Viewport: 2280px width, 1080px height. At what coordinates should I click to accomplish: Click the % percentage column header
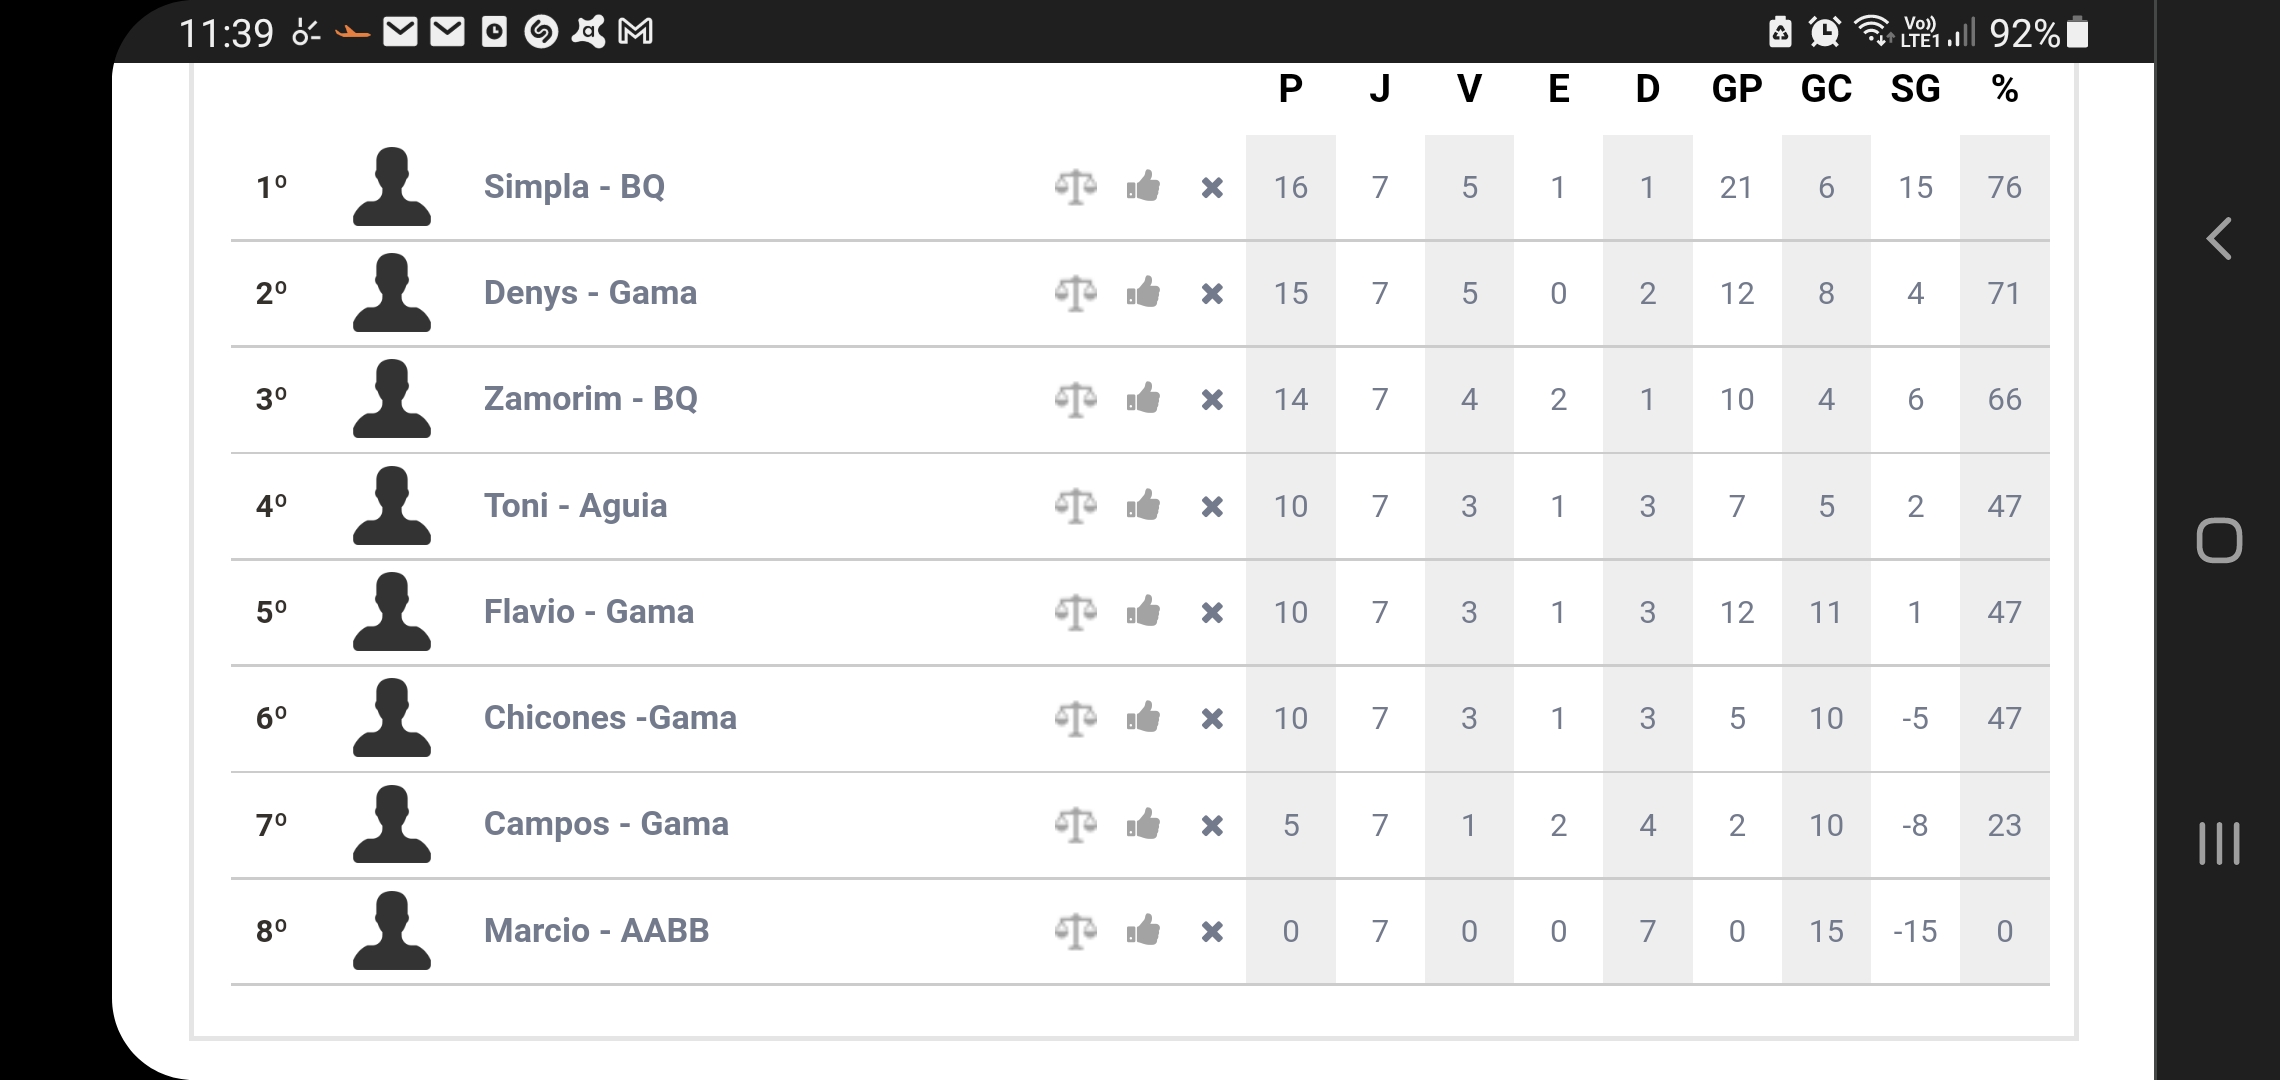coord(2004,89)
